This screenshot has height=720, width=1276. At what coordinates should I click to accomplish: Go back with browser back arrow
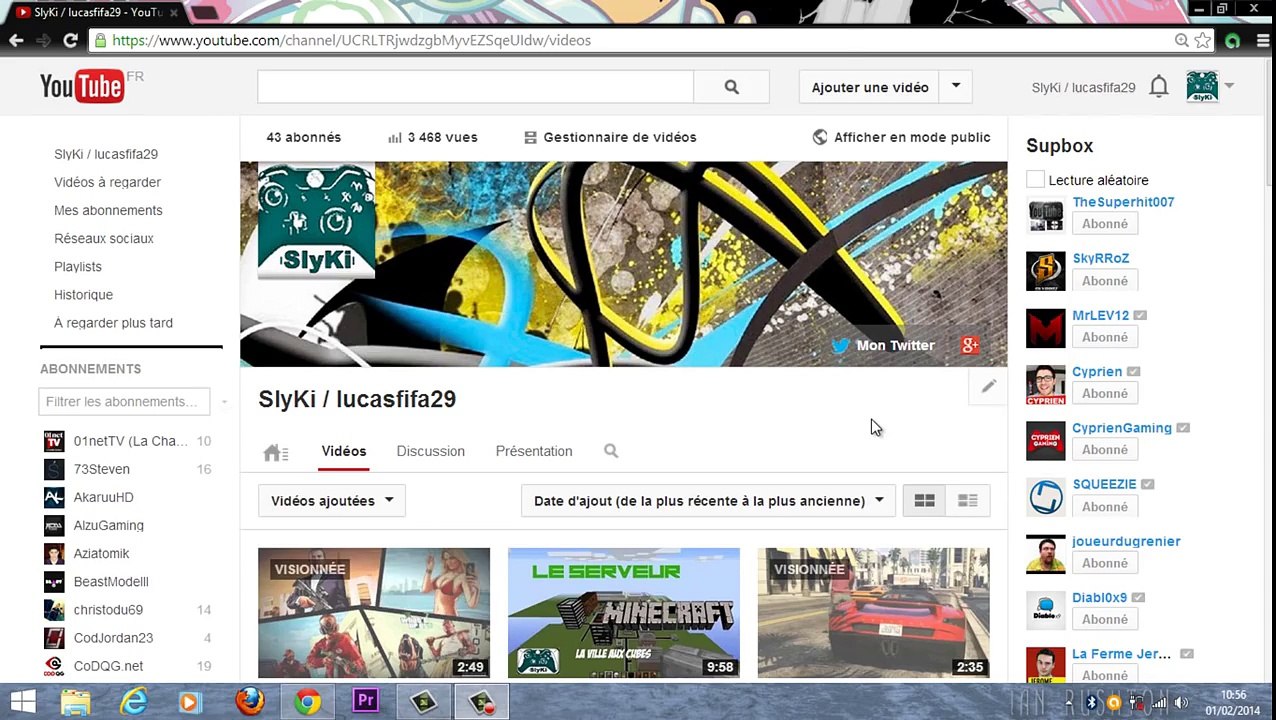[x=16, y=40]
